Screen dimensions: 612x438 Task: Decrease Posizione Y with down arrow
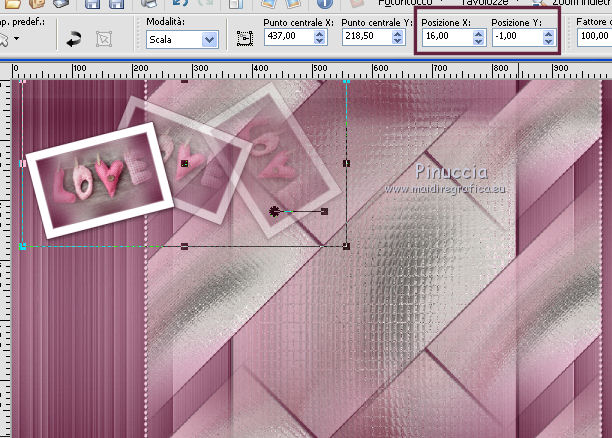tap(548, 41)
